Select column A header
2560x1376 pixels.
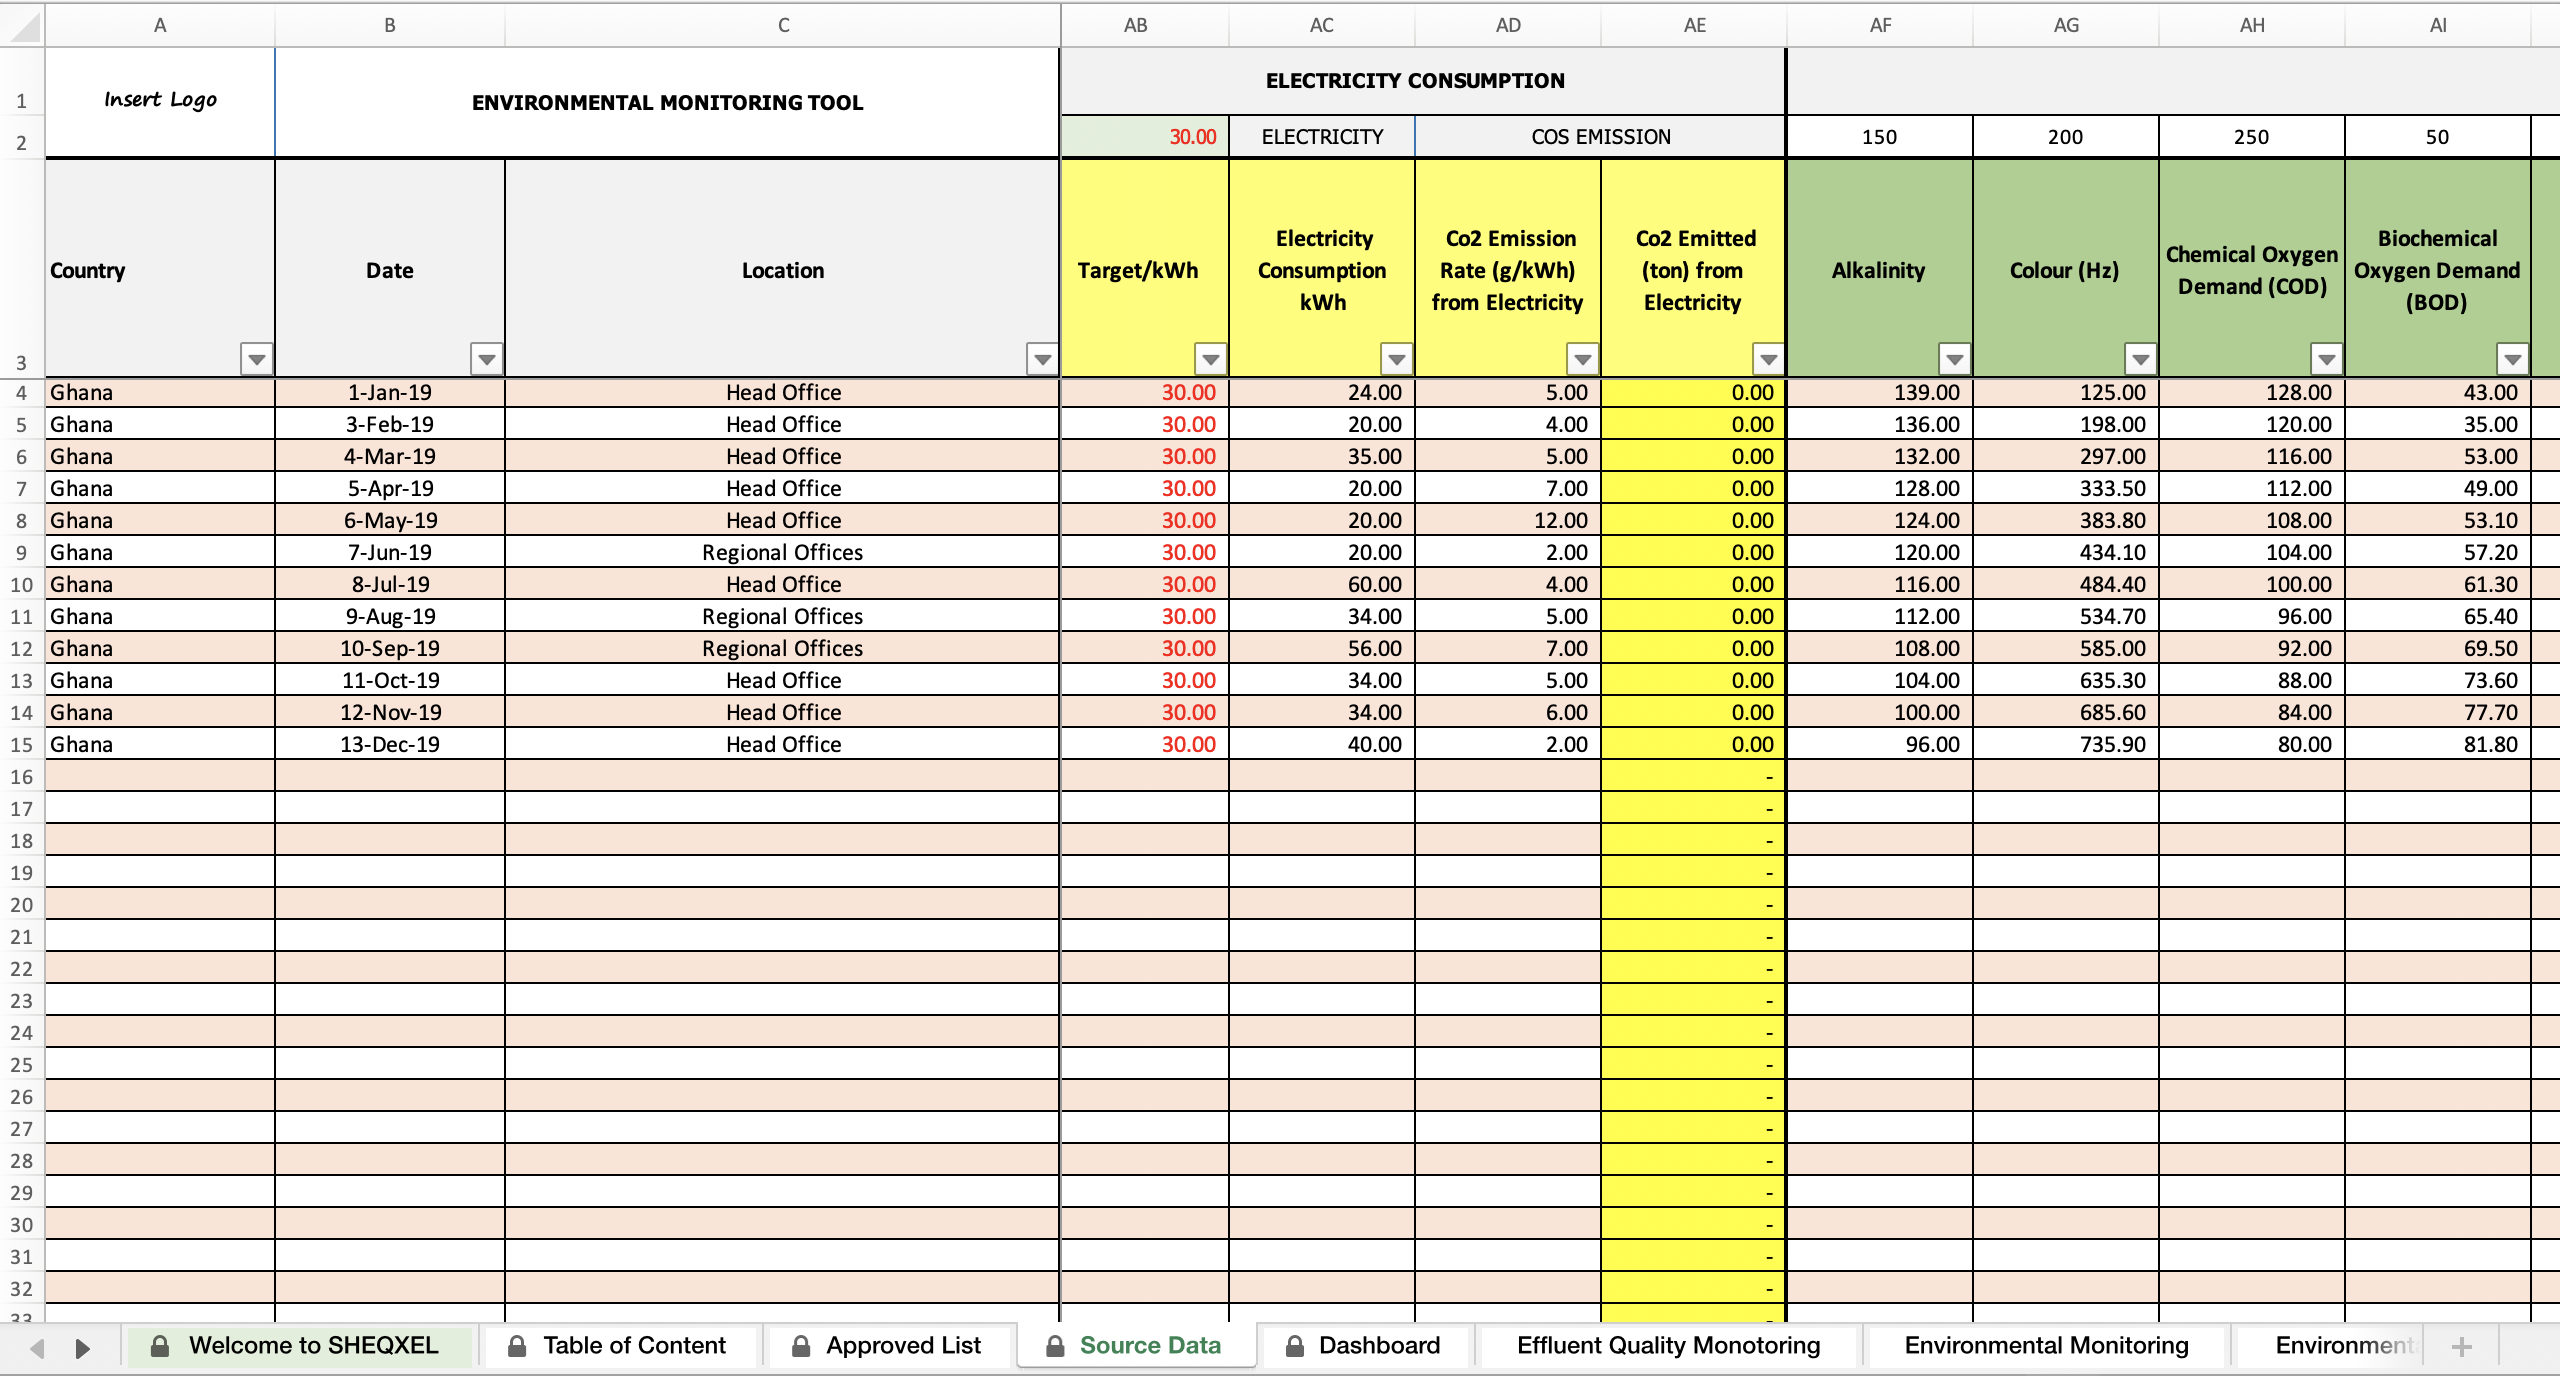[x=160, y=25]
